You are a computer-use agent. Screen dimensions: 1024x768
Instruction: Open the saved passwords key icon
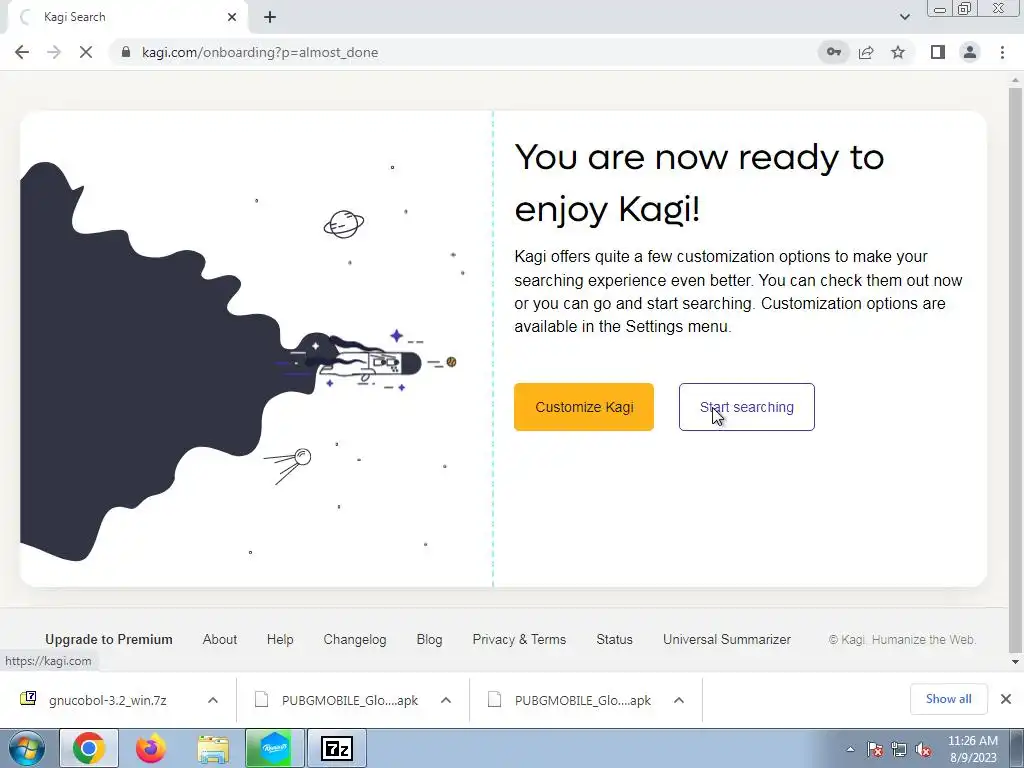point(834,52)
